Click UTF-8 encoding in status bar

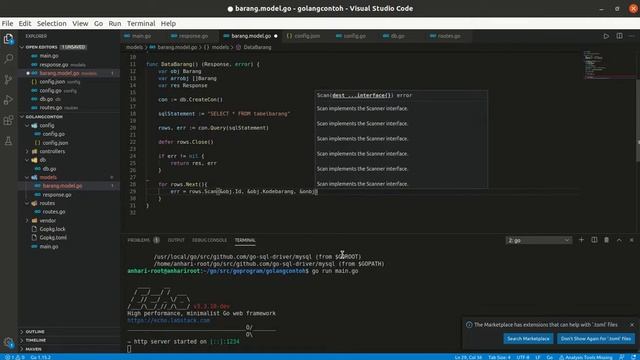point(523,357)
